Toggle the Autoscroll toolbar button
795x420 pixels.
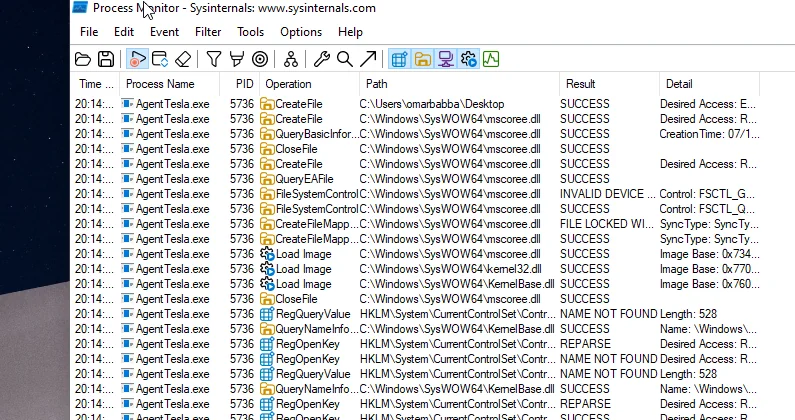click(160, 59)
